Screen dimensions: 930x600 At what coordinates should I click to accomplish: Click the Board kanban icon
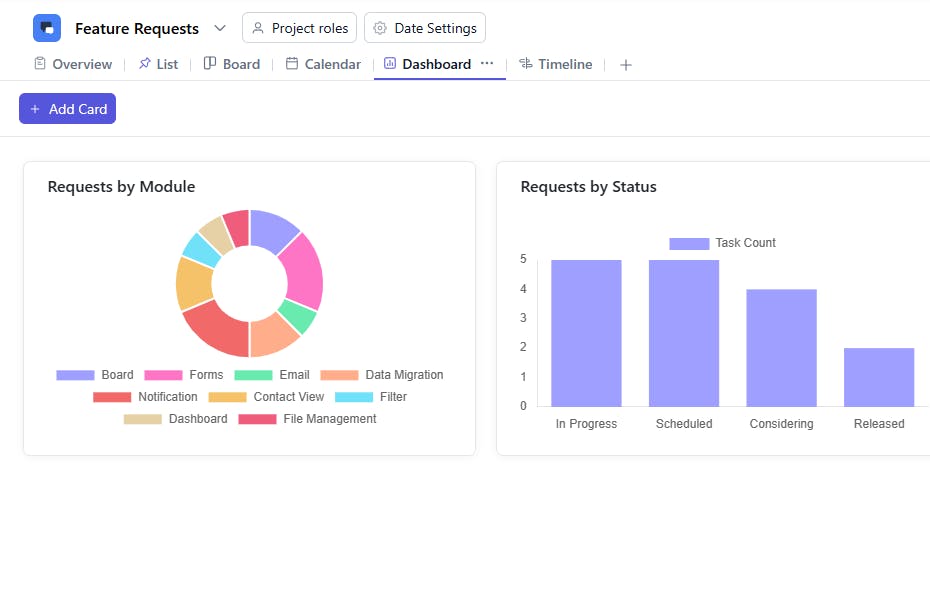tap(210, 63)
